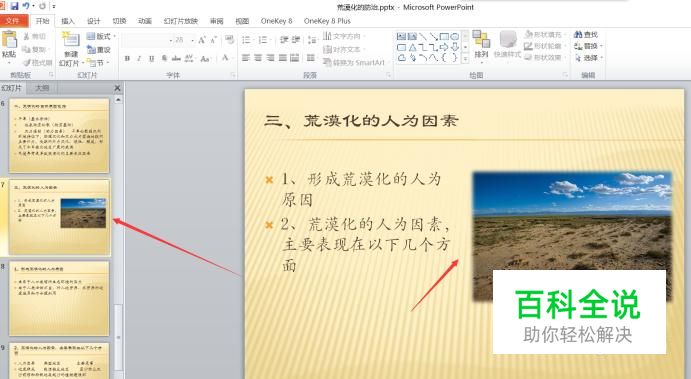Decrease list indent level icon
Viewport: 691px width, 379px height.
click(x=284, y=40)
